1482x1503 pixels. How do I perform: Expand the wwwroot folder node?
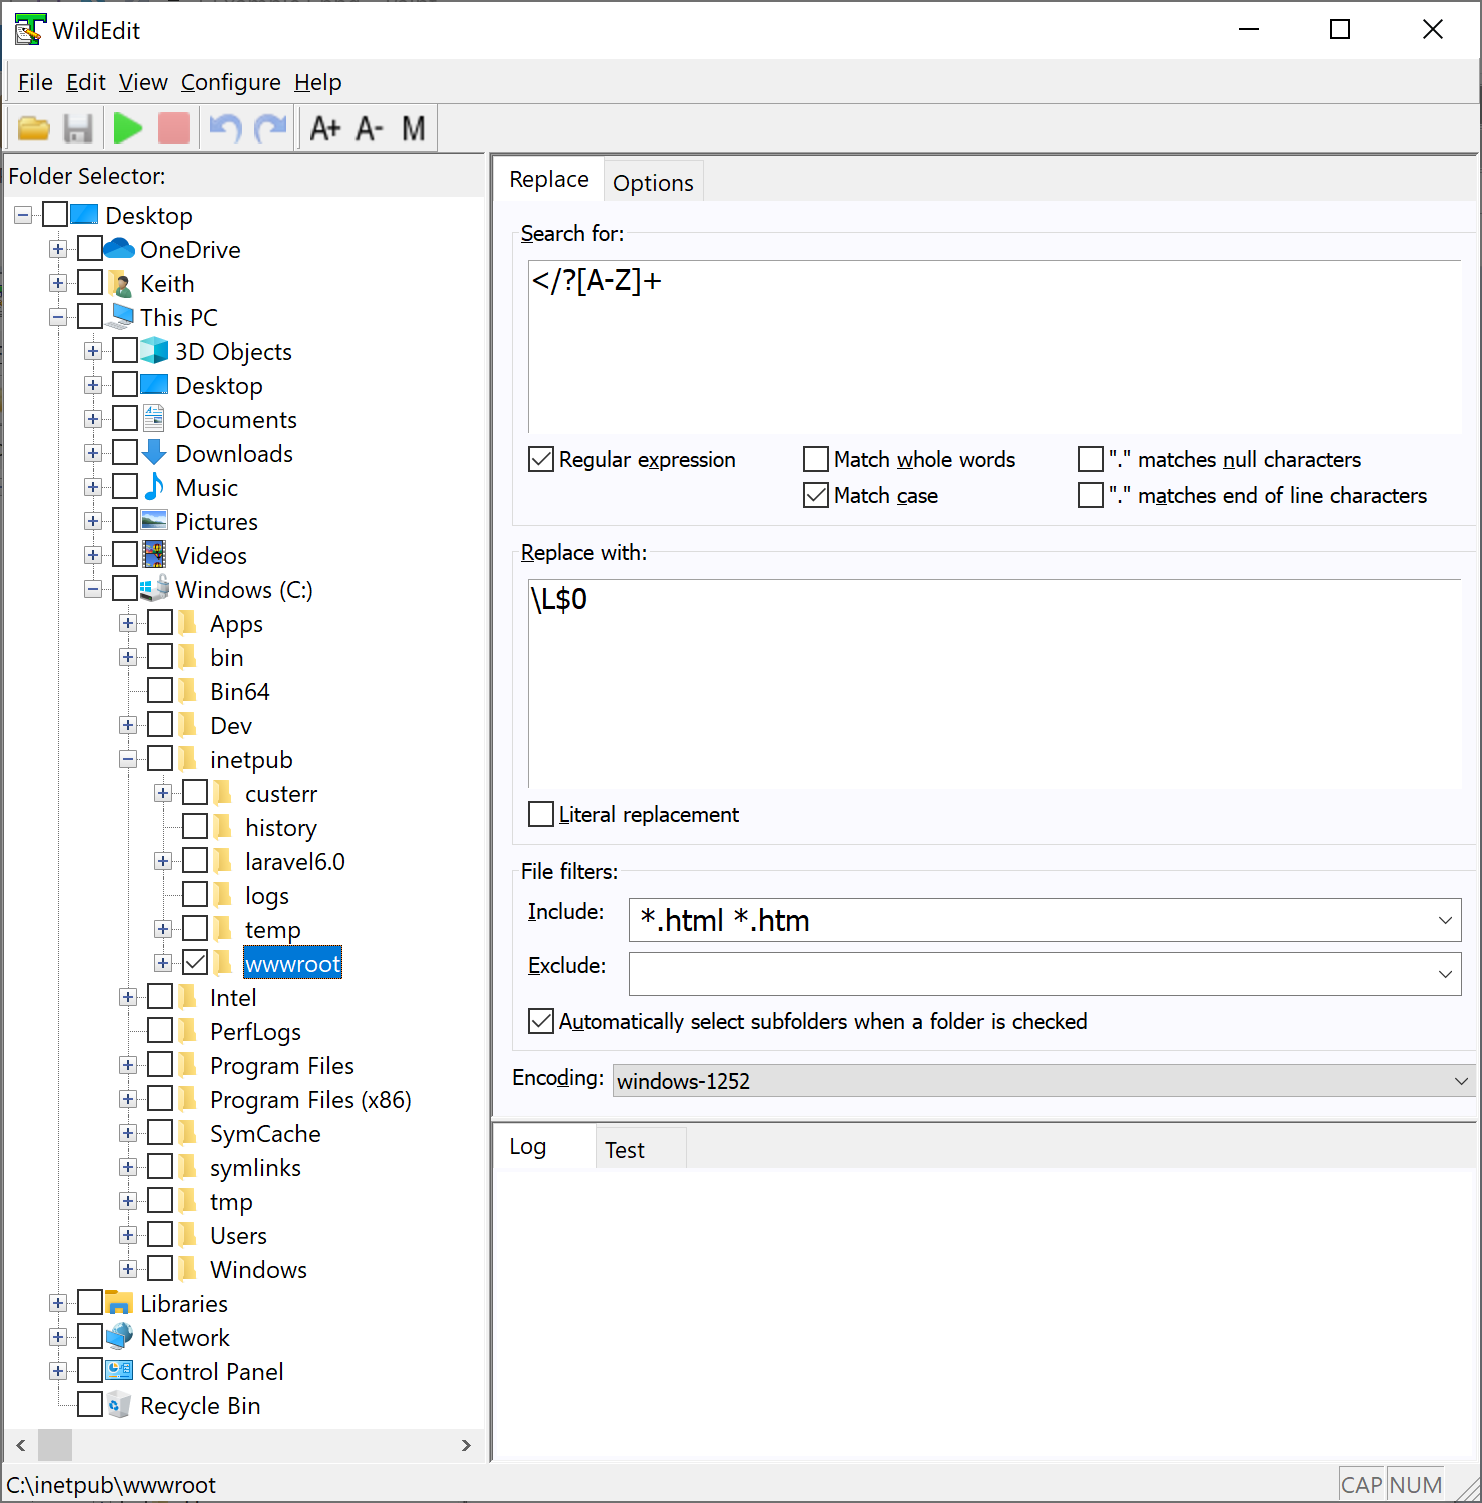pyautogui.click(x=163, y=963)
